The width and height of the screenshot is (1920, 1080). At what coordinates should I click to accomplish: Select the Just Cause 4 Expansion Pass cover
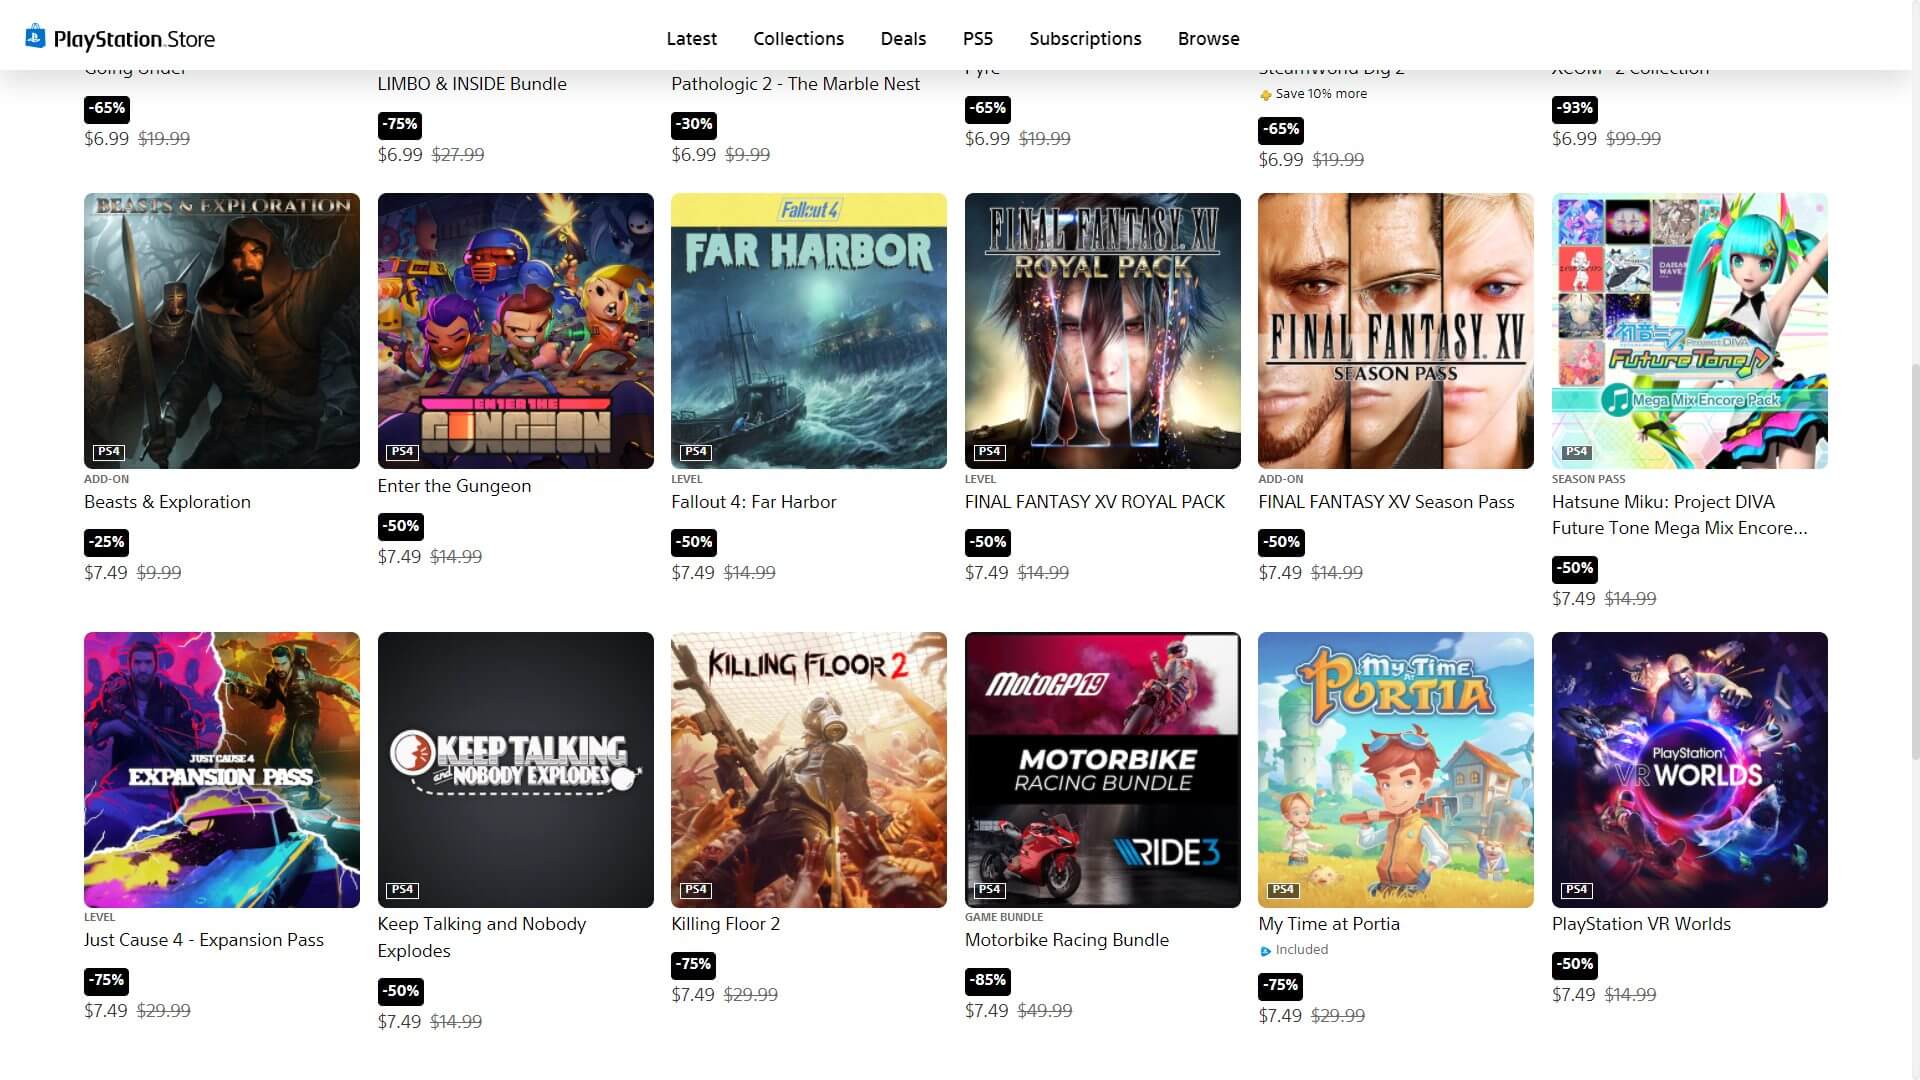[222, 770]
